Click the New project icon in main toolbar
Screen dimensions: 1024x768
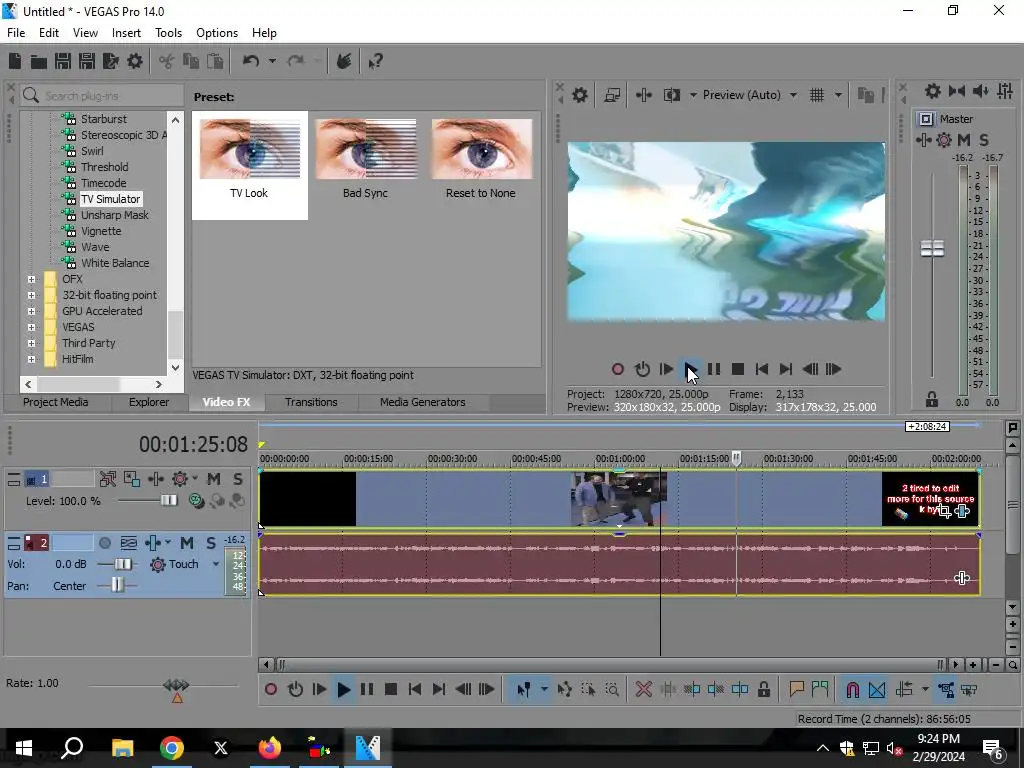click(x=15, y=61)
